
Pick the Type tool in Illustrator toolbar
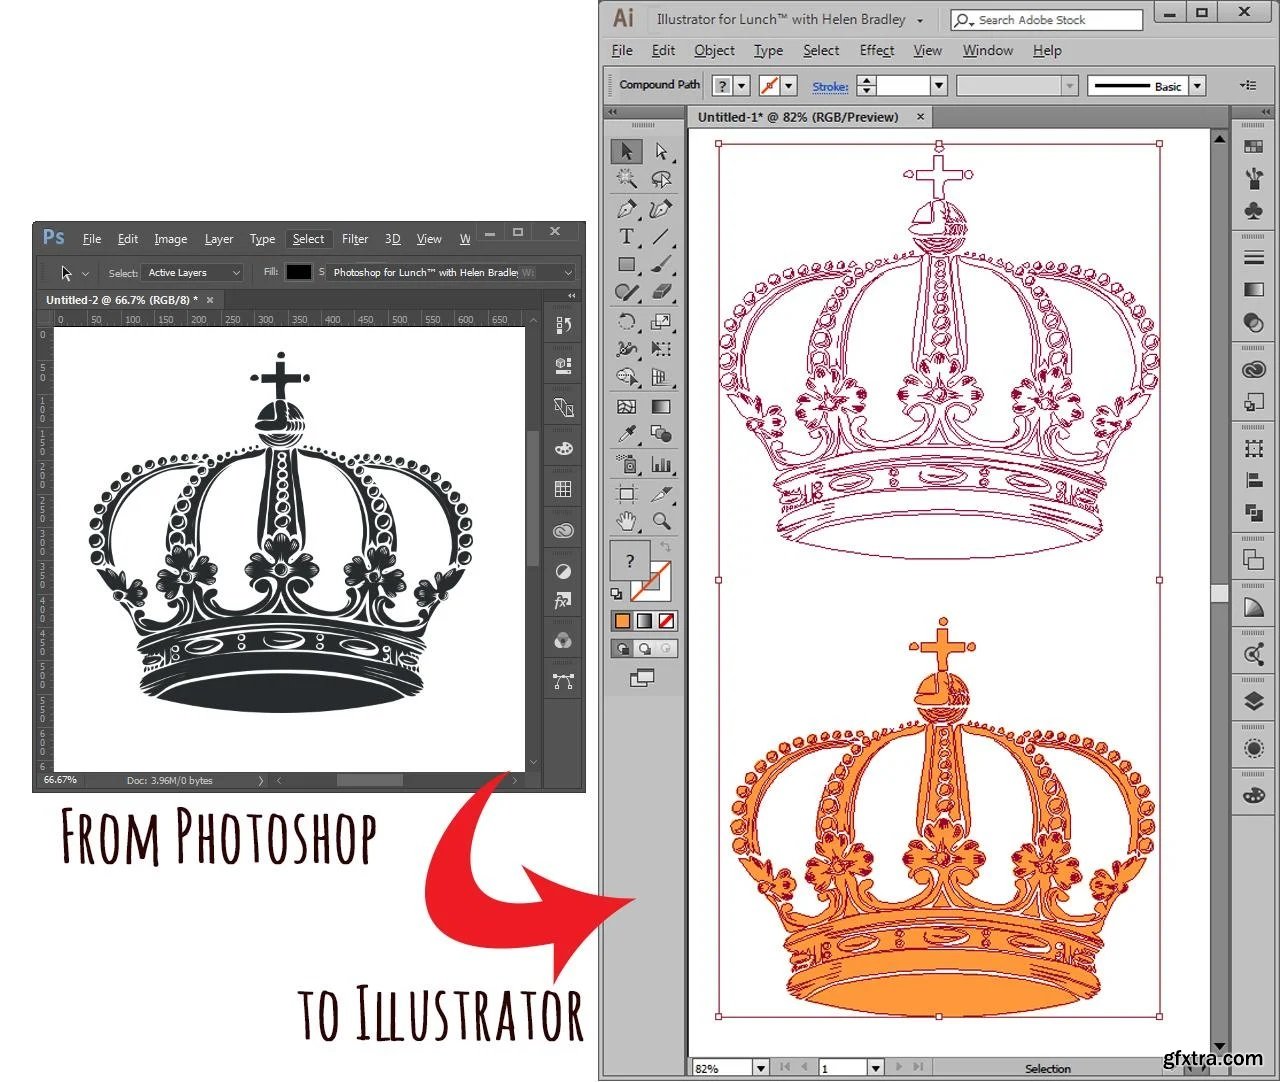coord(626,237)
